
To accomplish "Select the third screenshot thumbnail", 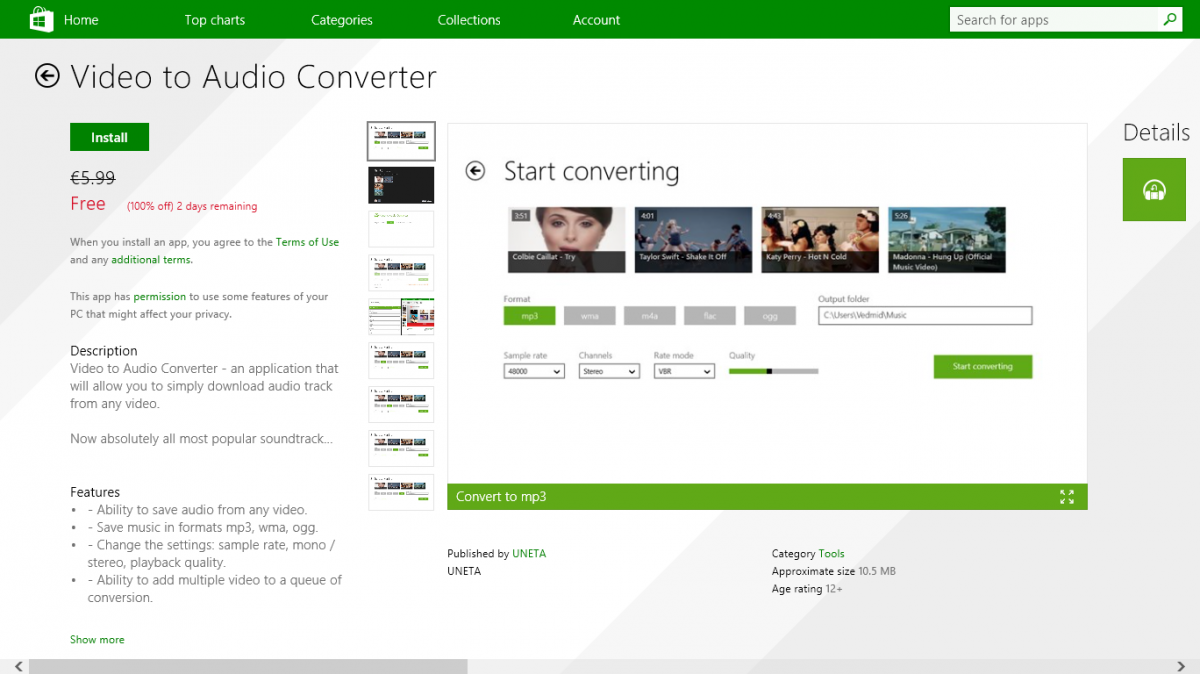I will coord(401,229).
